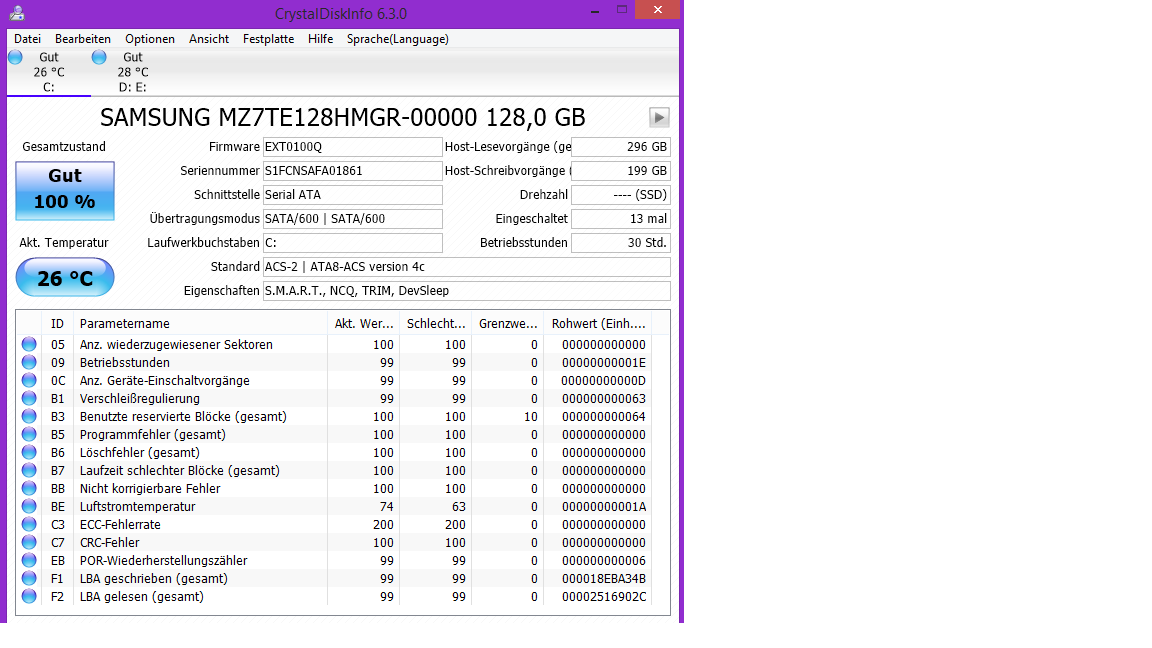
Task: Click the CrystalDiskInfo app icon in title bar
Action: pyautogui.click(x=17, y=13)
